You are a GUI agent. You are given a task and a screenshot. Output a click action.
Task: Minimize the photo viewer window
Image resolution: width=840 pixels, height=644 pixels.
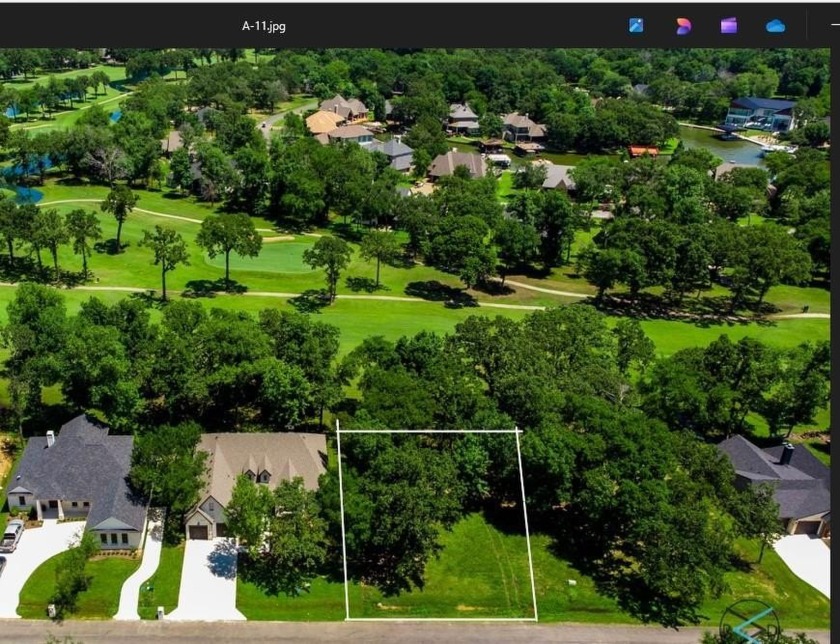click(833, 26)
